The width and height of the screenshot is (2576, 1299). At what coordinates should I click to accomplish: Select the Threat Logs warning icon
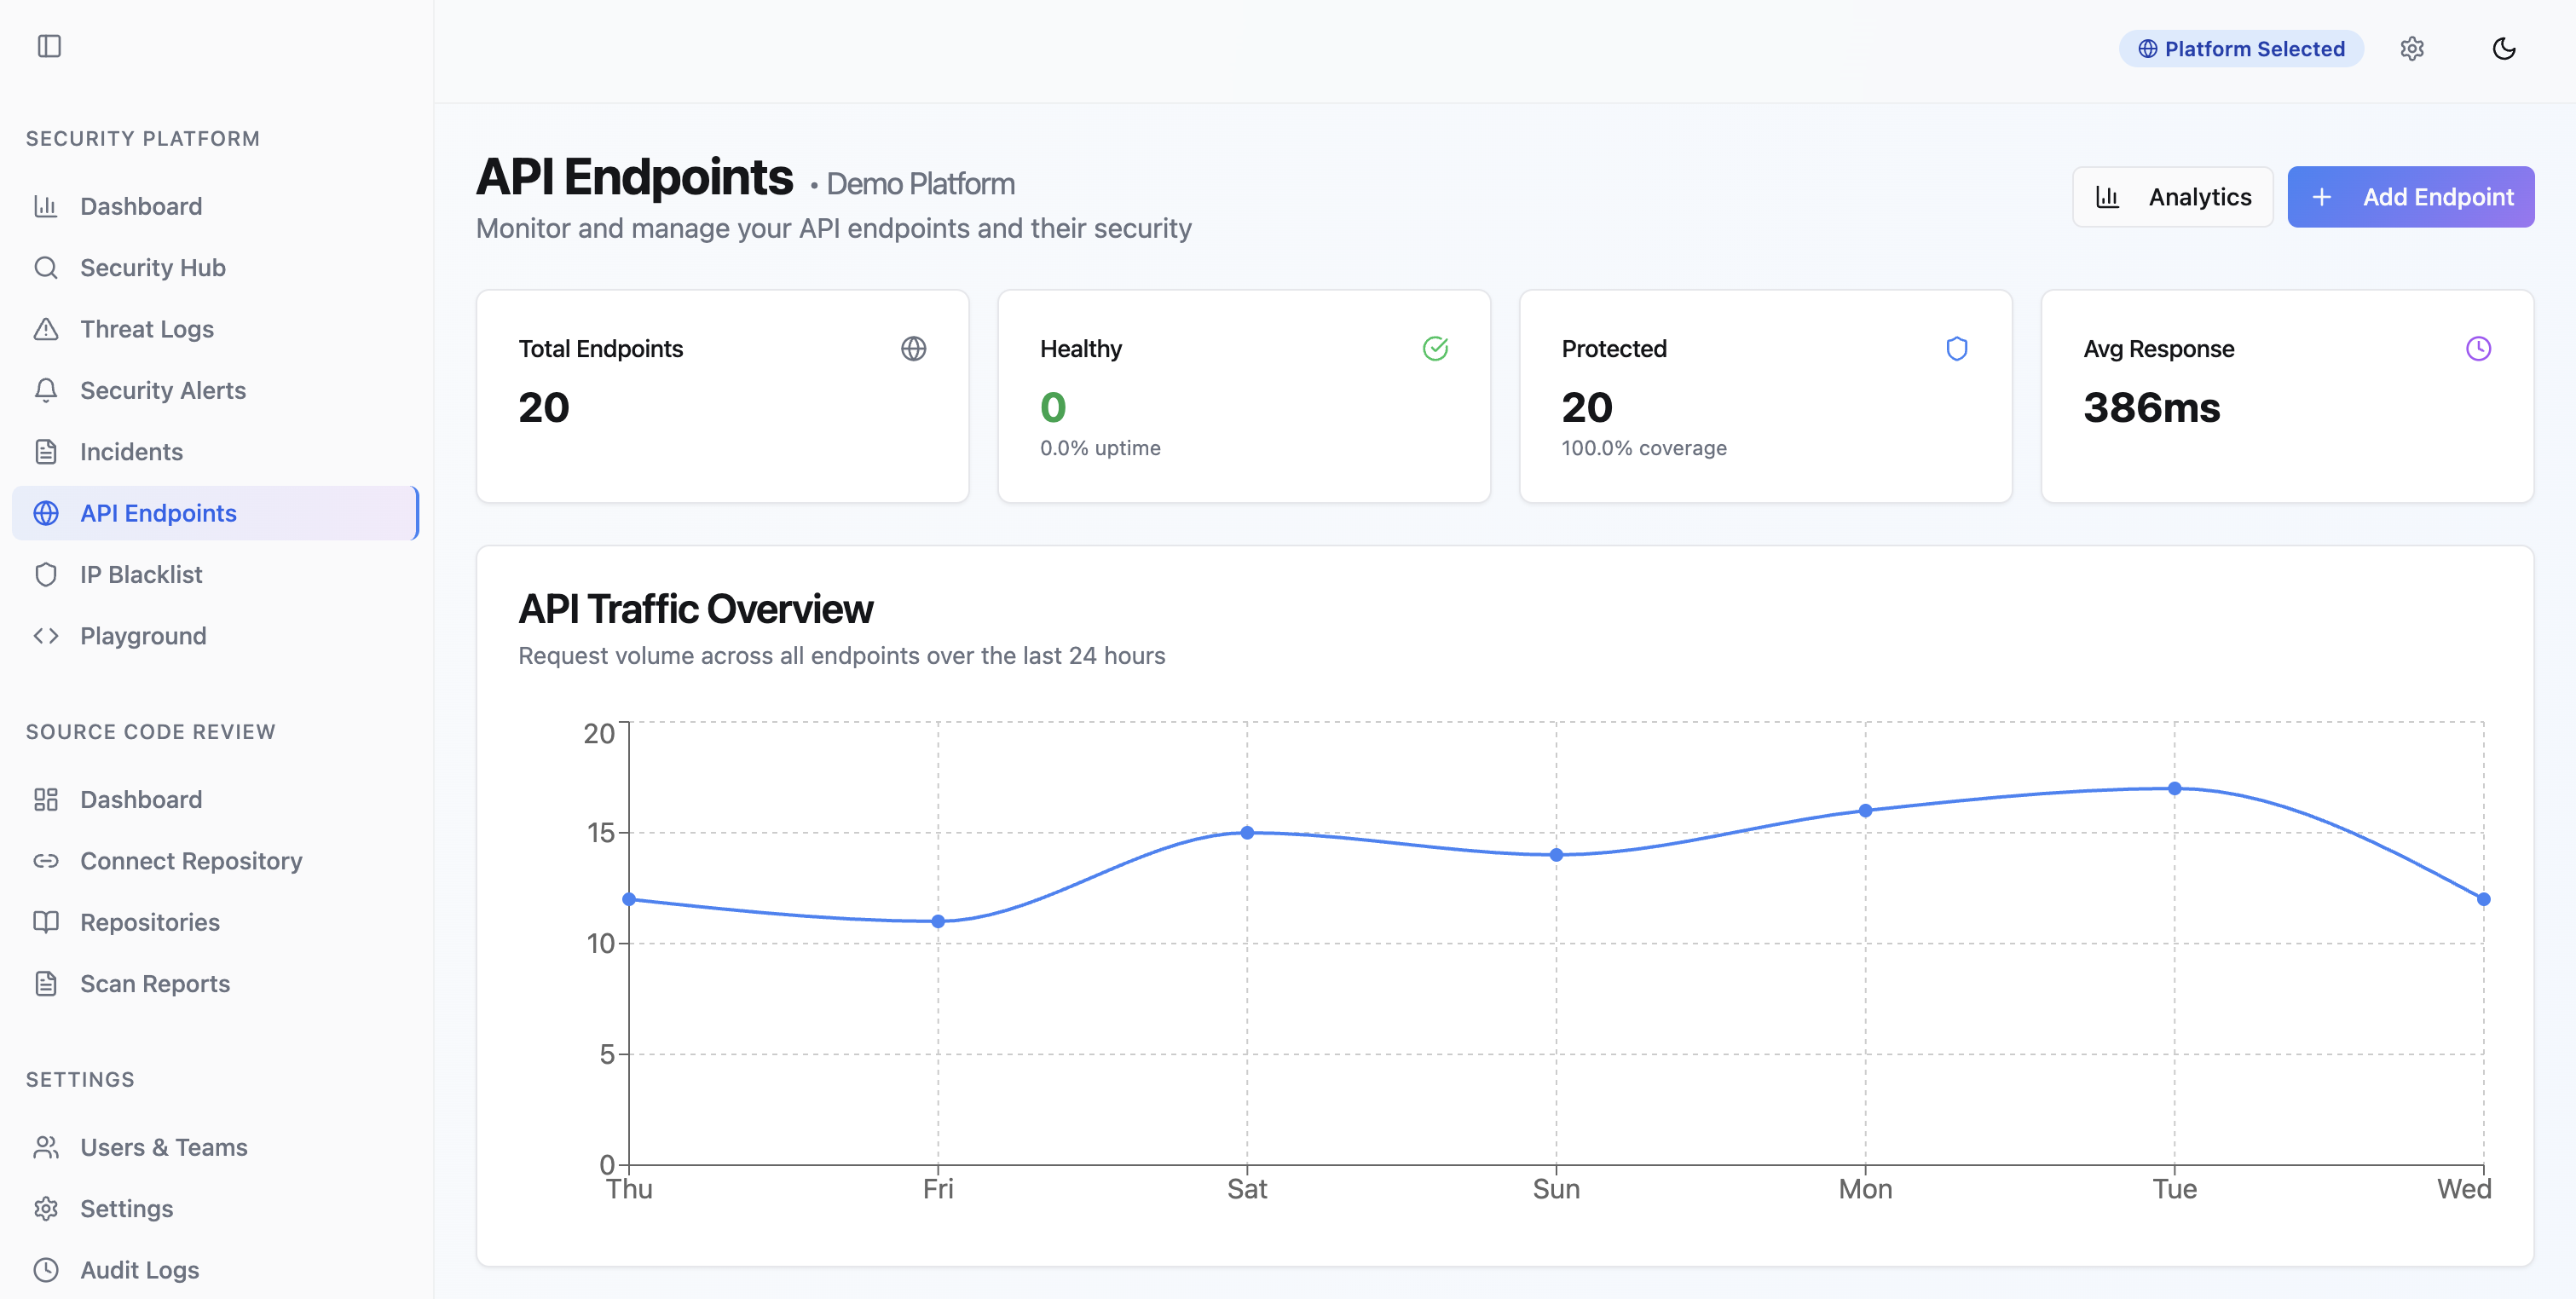(x=47, y=328)
